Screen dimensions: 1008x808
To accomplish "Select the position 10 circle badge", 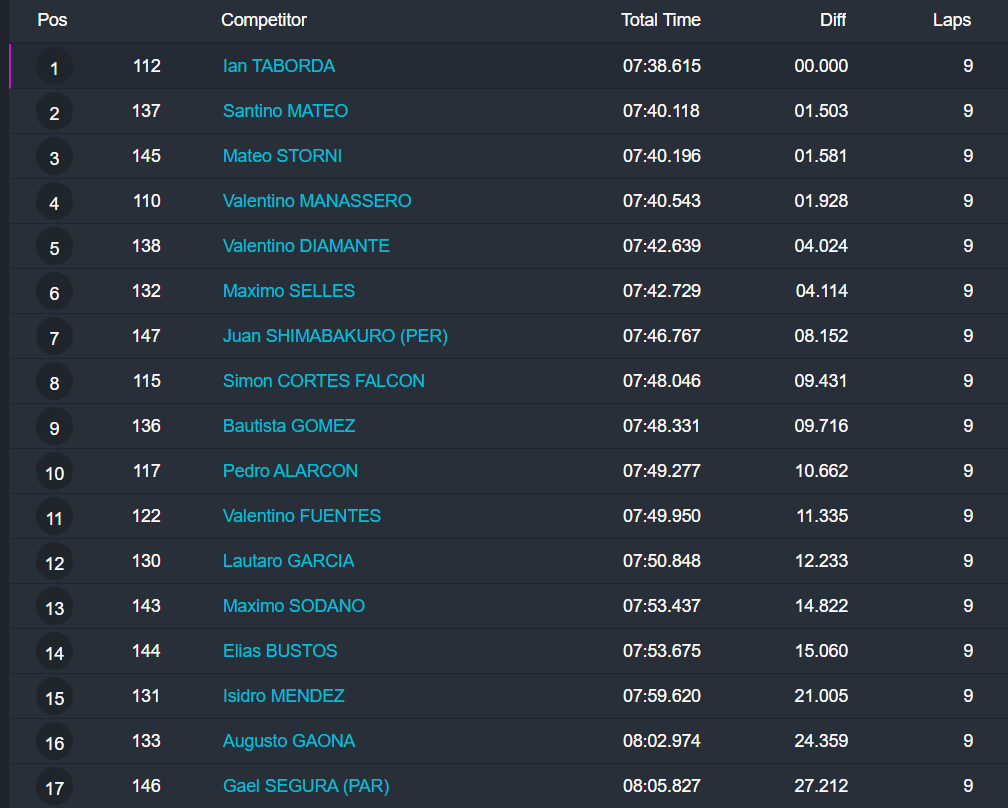I will tap(54, 473).
